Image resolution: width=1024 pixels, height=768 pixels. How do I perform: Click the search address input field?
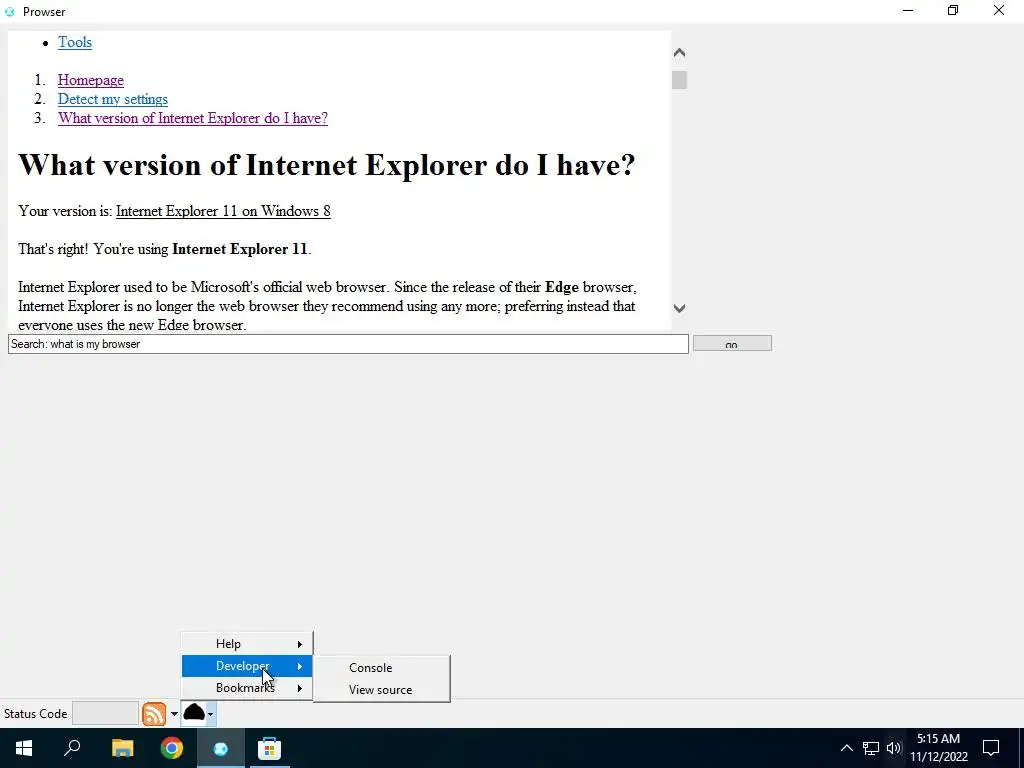point(348,344)
